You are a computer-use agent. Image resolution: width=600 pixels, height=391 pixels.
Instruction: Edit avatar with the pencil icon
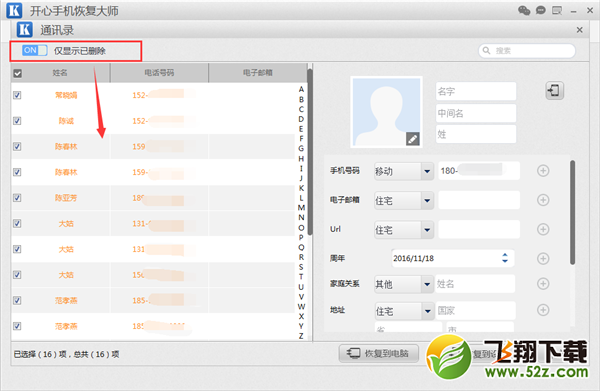[x=412, y=139]
